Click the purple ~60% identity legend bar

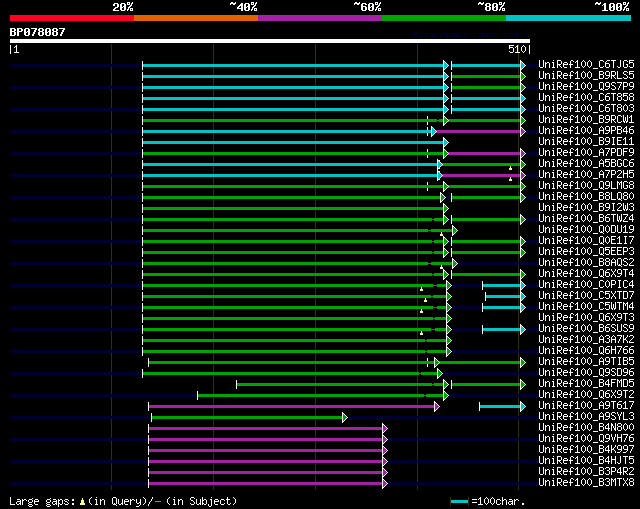320,18
